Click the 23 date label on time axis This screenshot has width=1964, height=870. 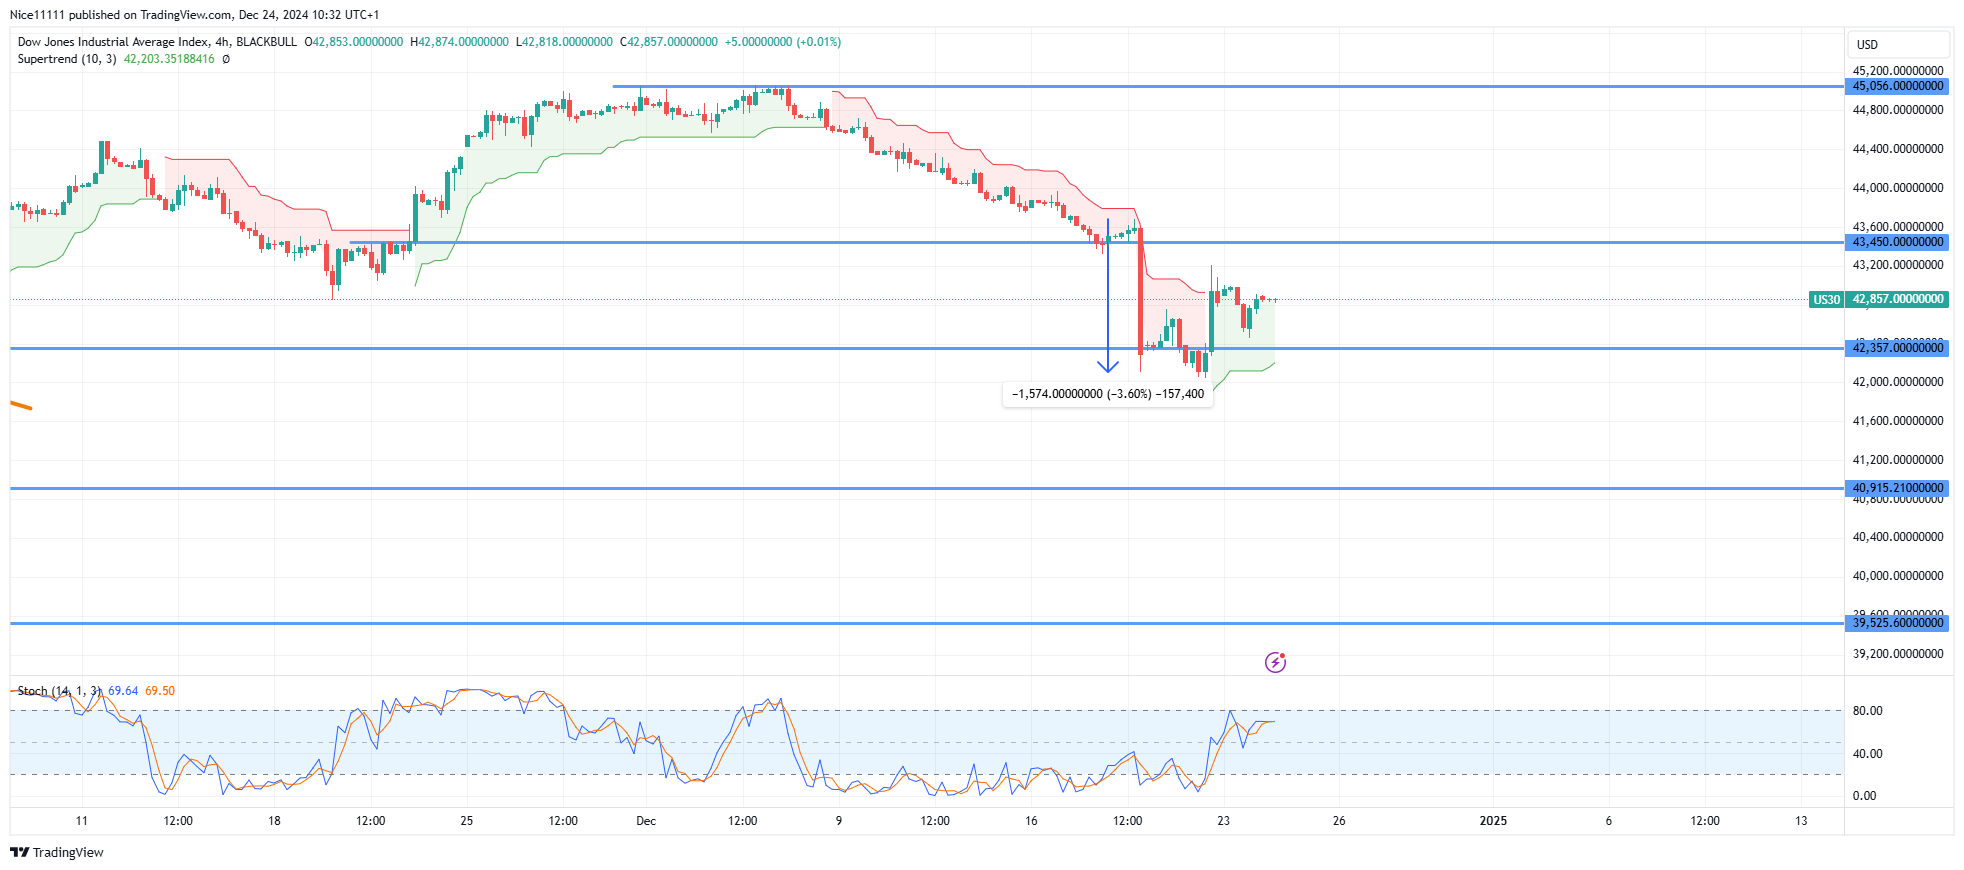click(1223, 821)
